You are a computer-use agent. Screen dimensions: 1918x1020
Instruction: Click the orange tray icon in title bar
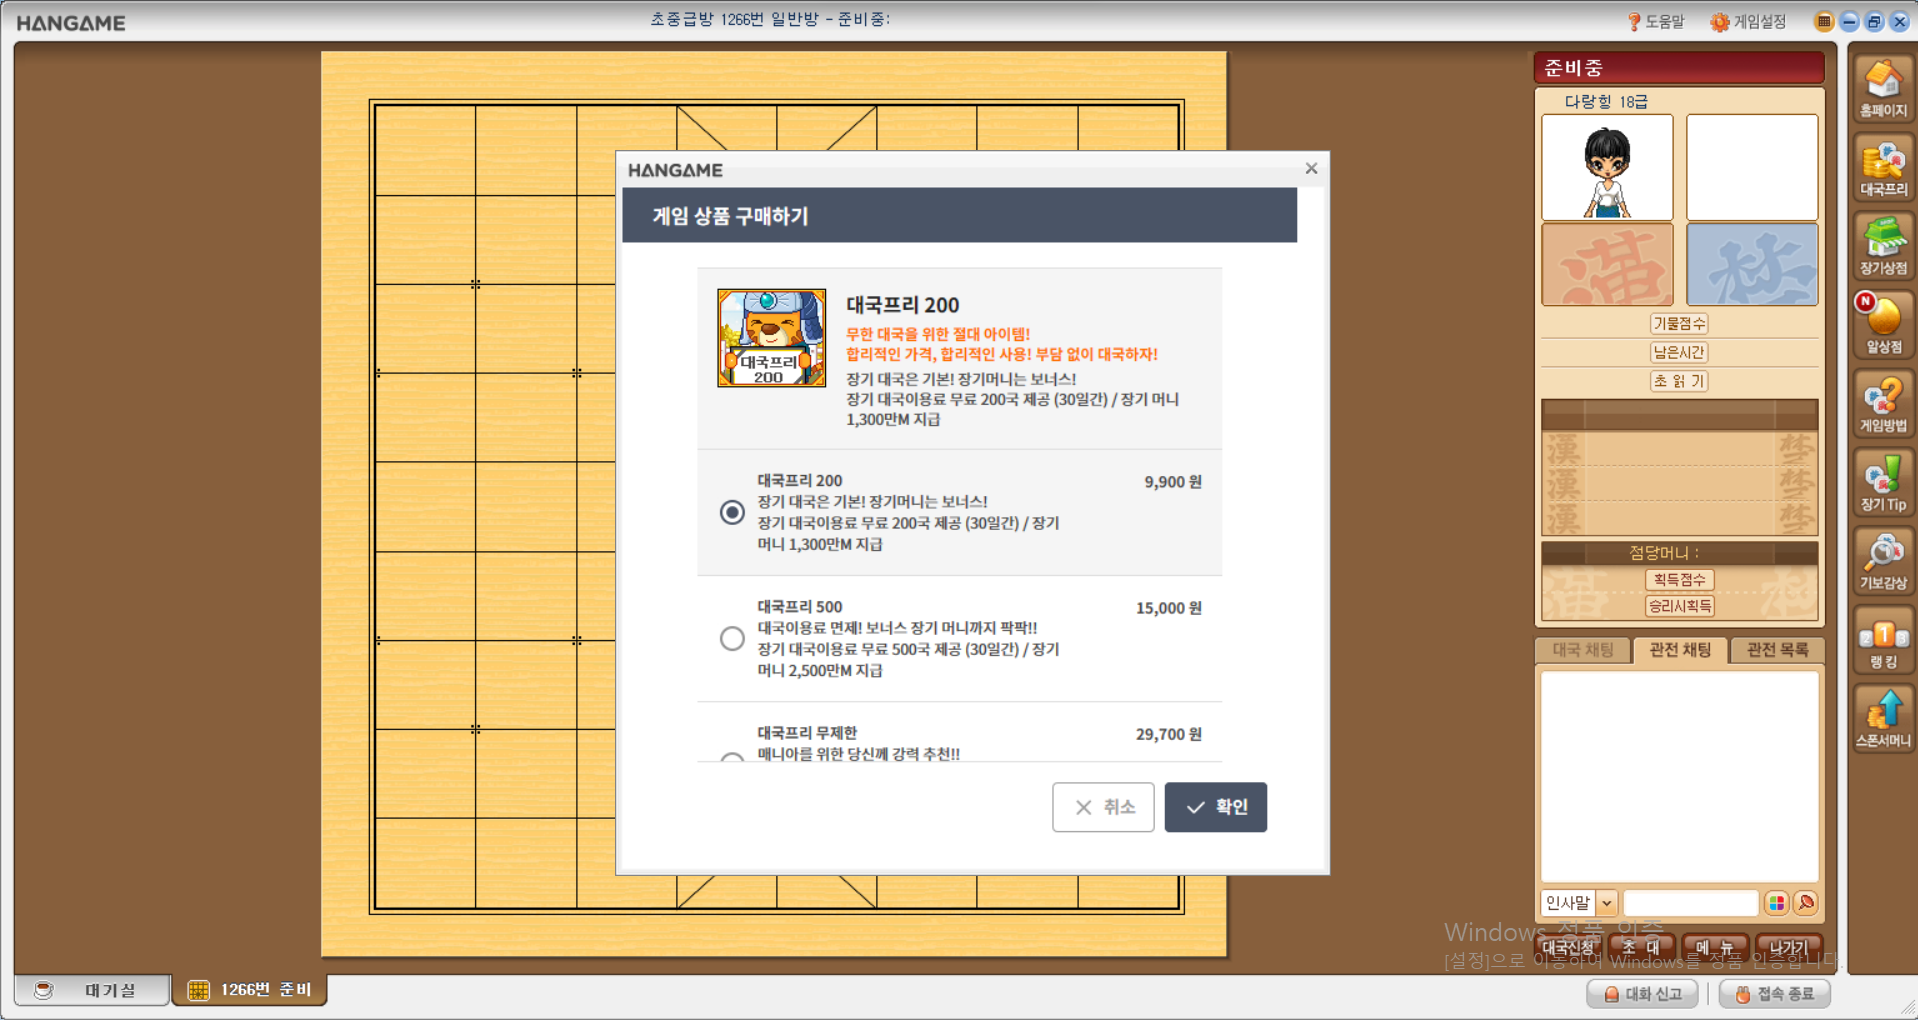click(x=1824, y=21)
